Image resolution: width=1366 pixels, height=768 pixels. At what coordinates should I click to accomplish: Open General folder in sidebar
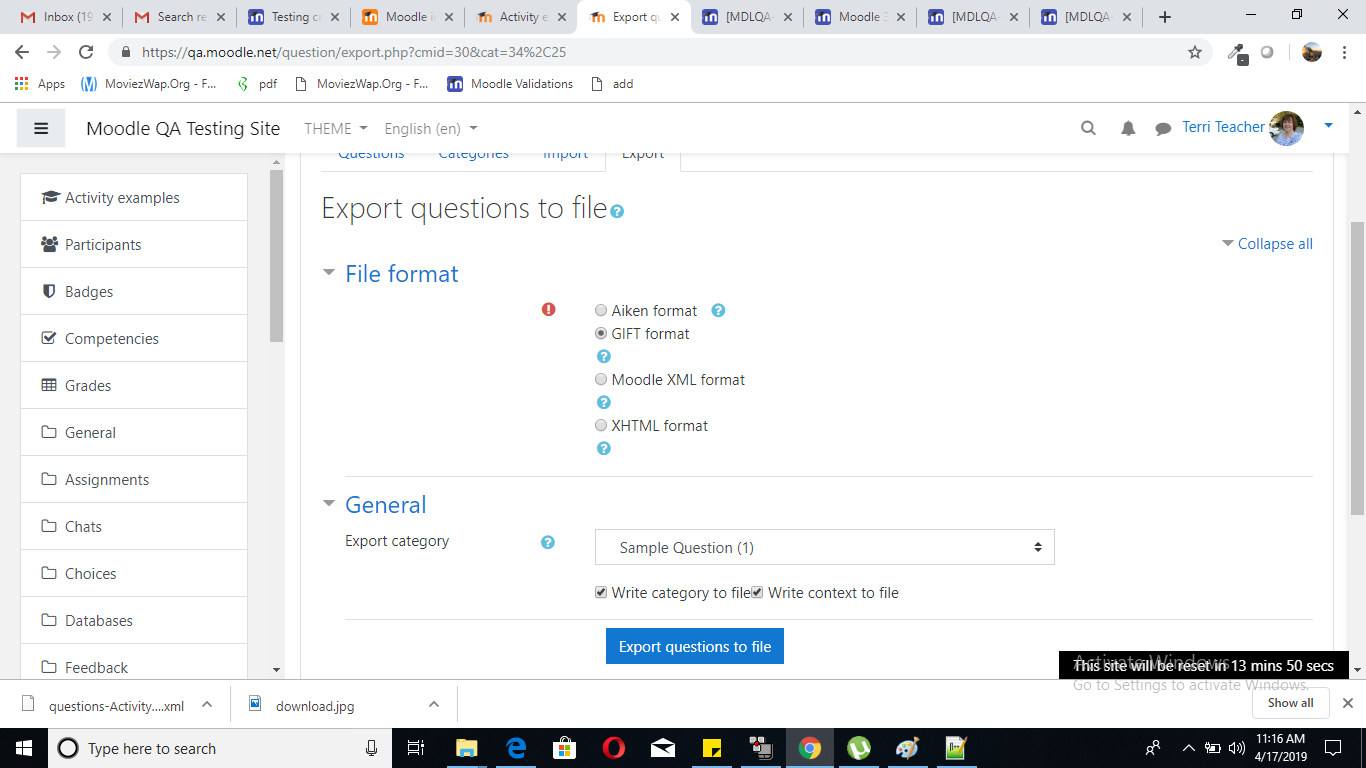[134, 433]
